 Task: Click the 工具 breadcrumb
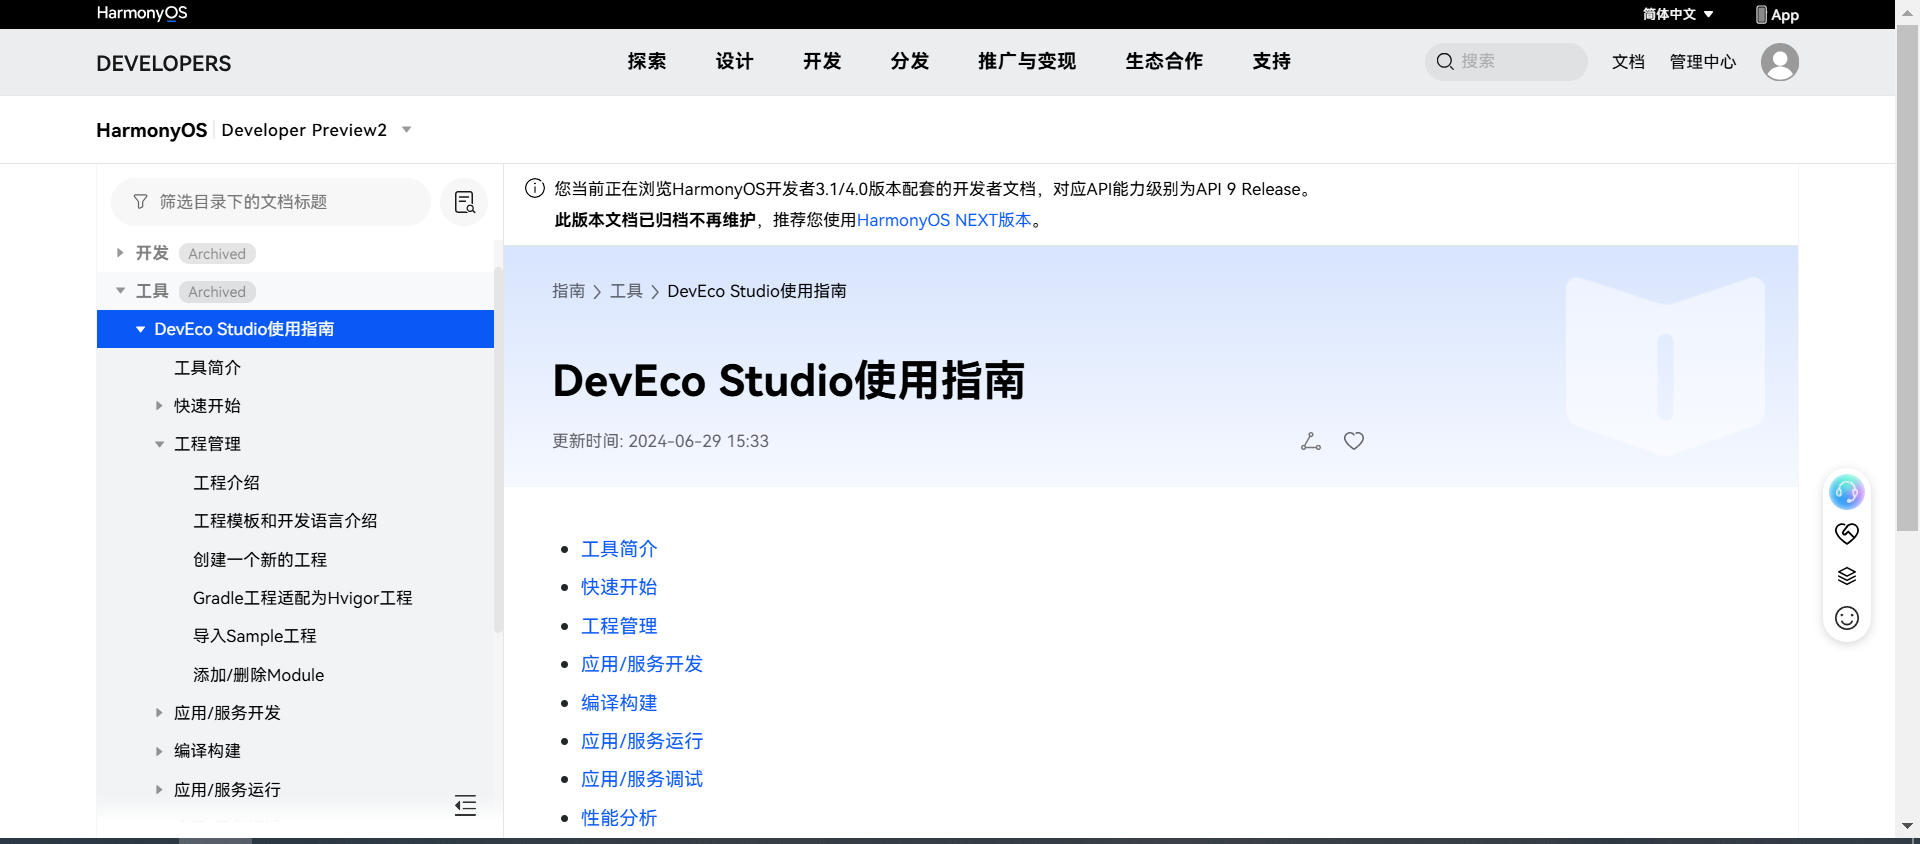pyautogui.click(x=626, y=291)
